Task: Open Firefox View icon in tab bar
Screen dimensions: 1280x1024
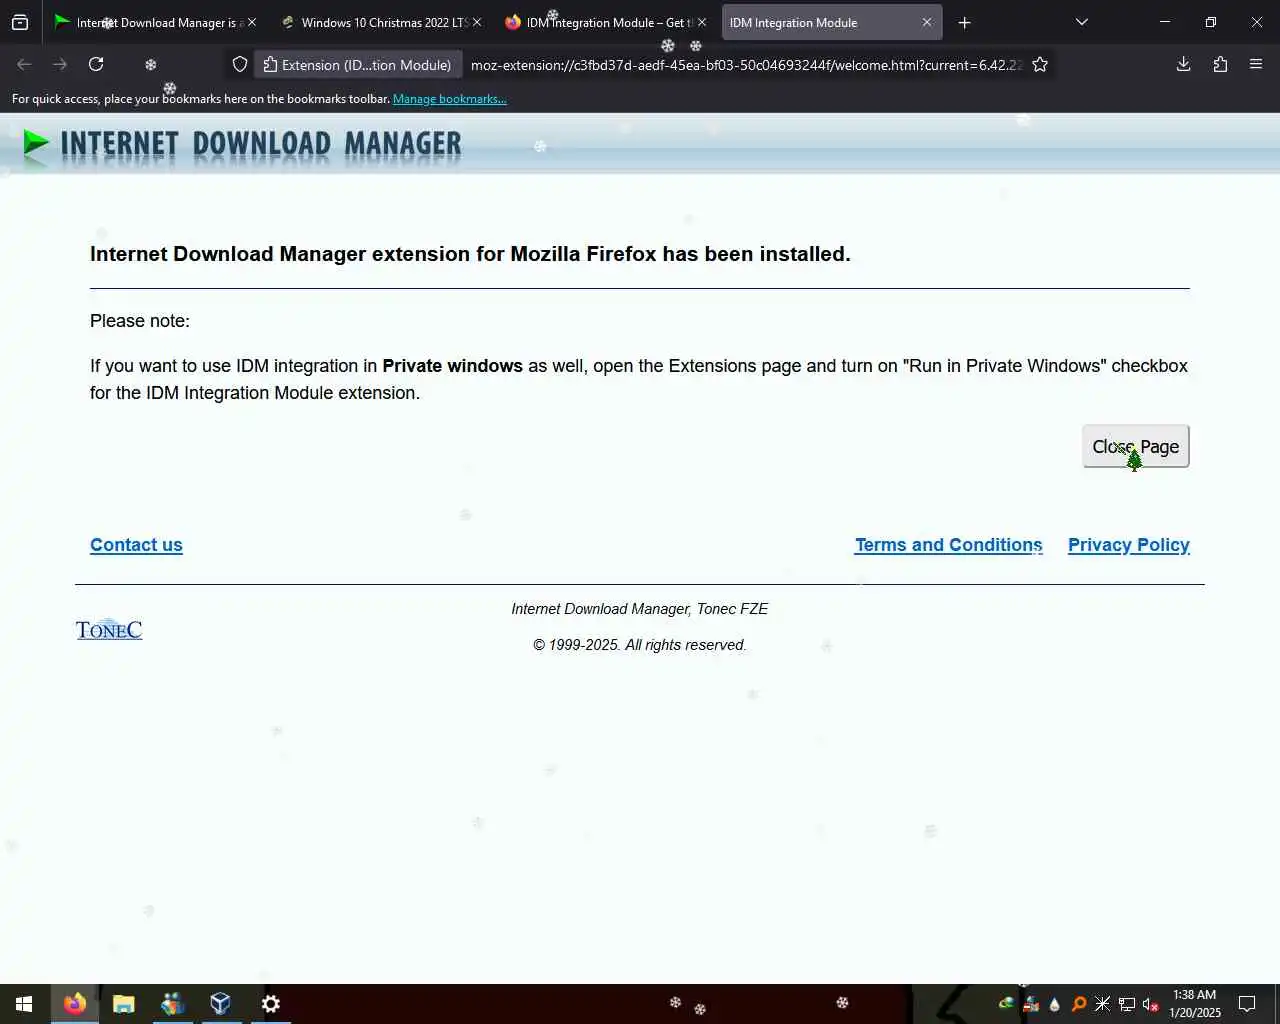Action: pos(20,22)
